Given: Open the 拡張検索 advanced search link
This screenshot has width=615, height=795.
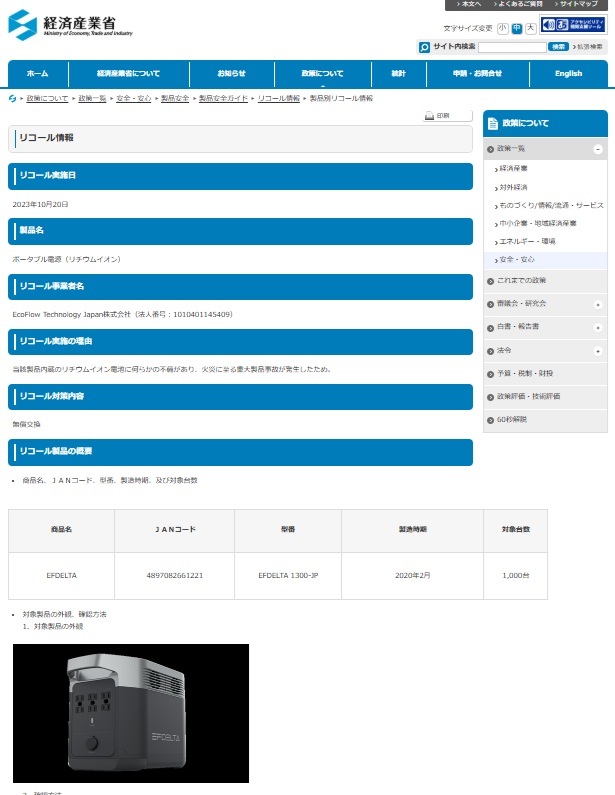Looking at the screenshot, I should [588, 47].
